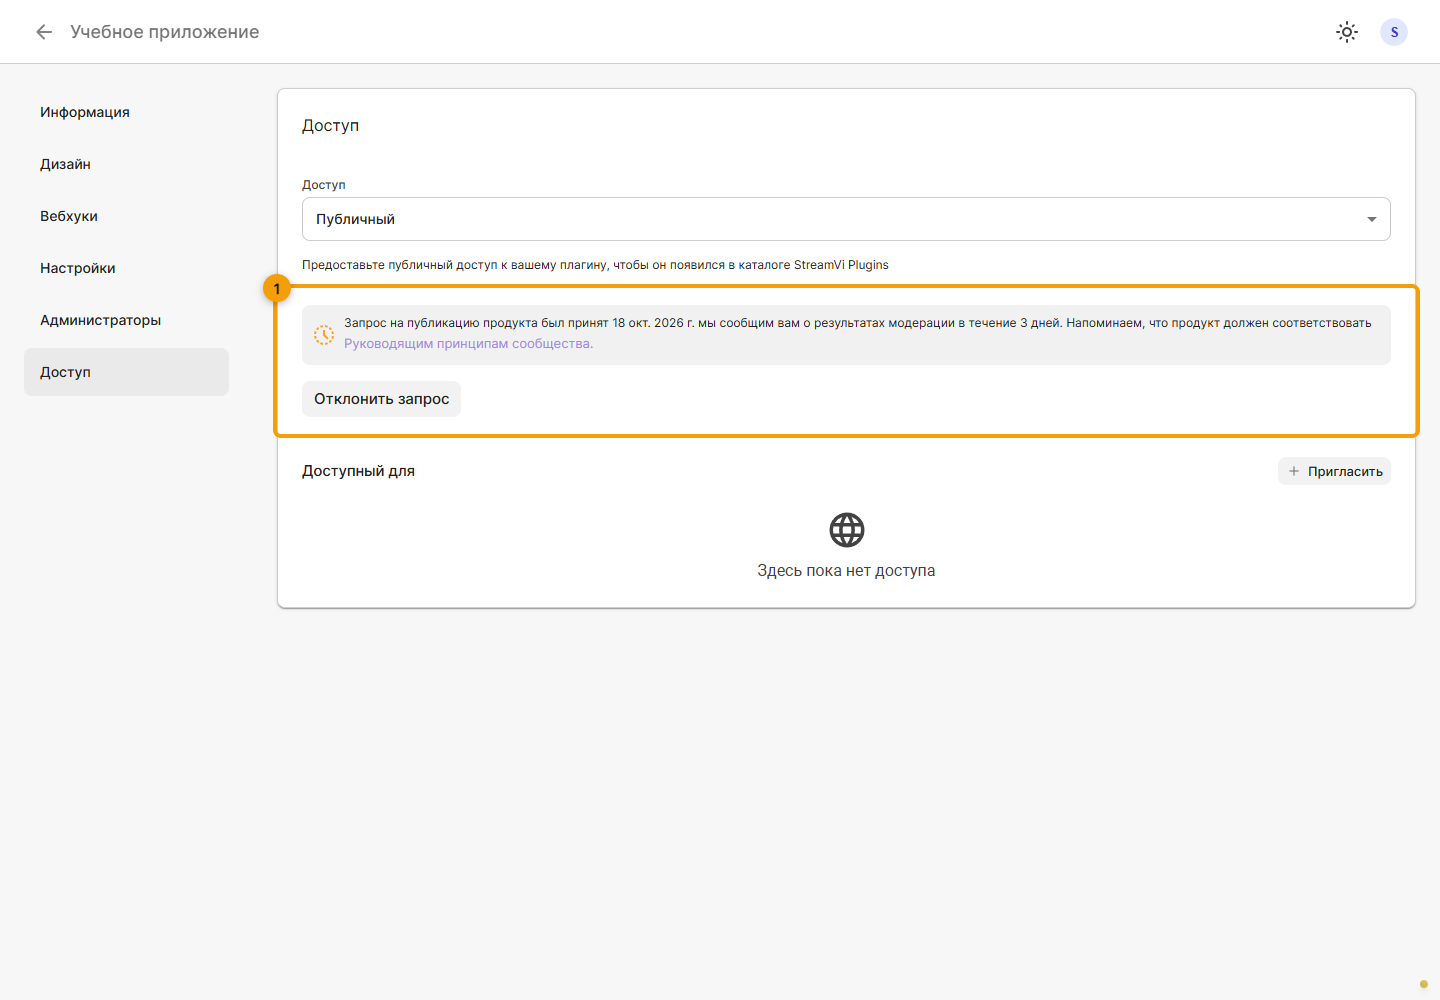Click the Учебное приложение title
The image size is (1440, 1000).
(x=165, y=32)
